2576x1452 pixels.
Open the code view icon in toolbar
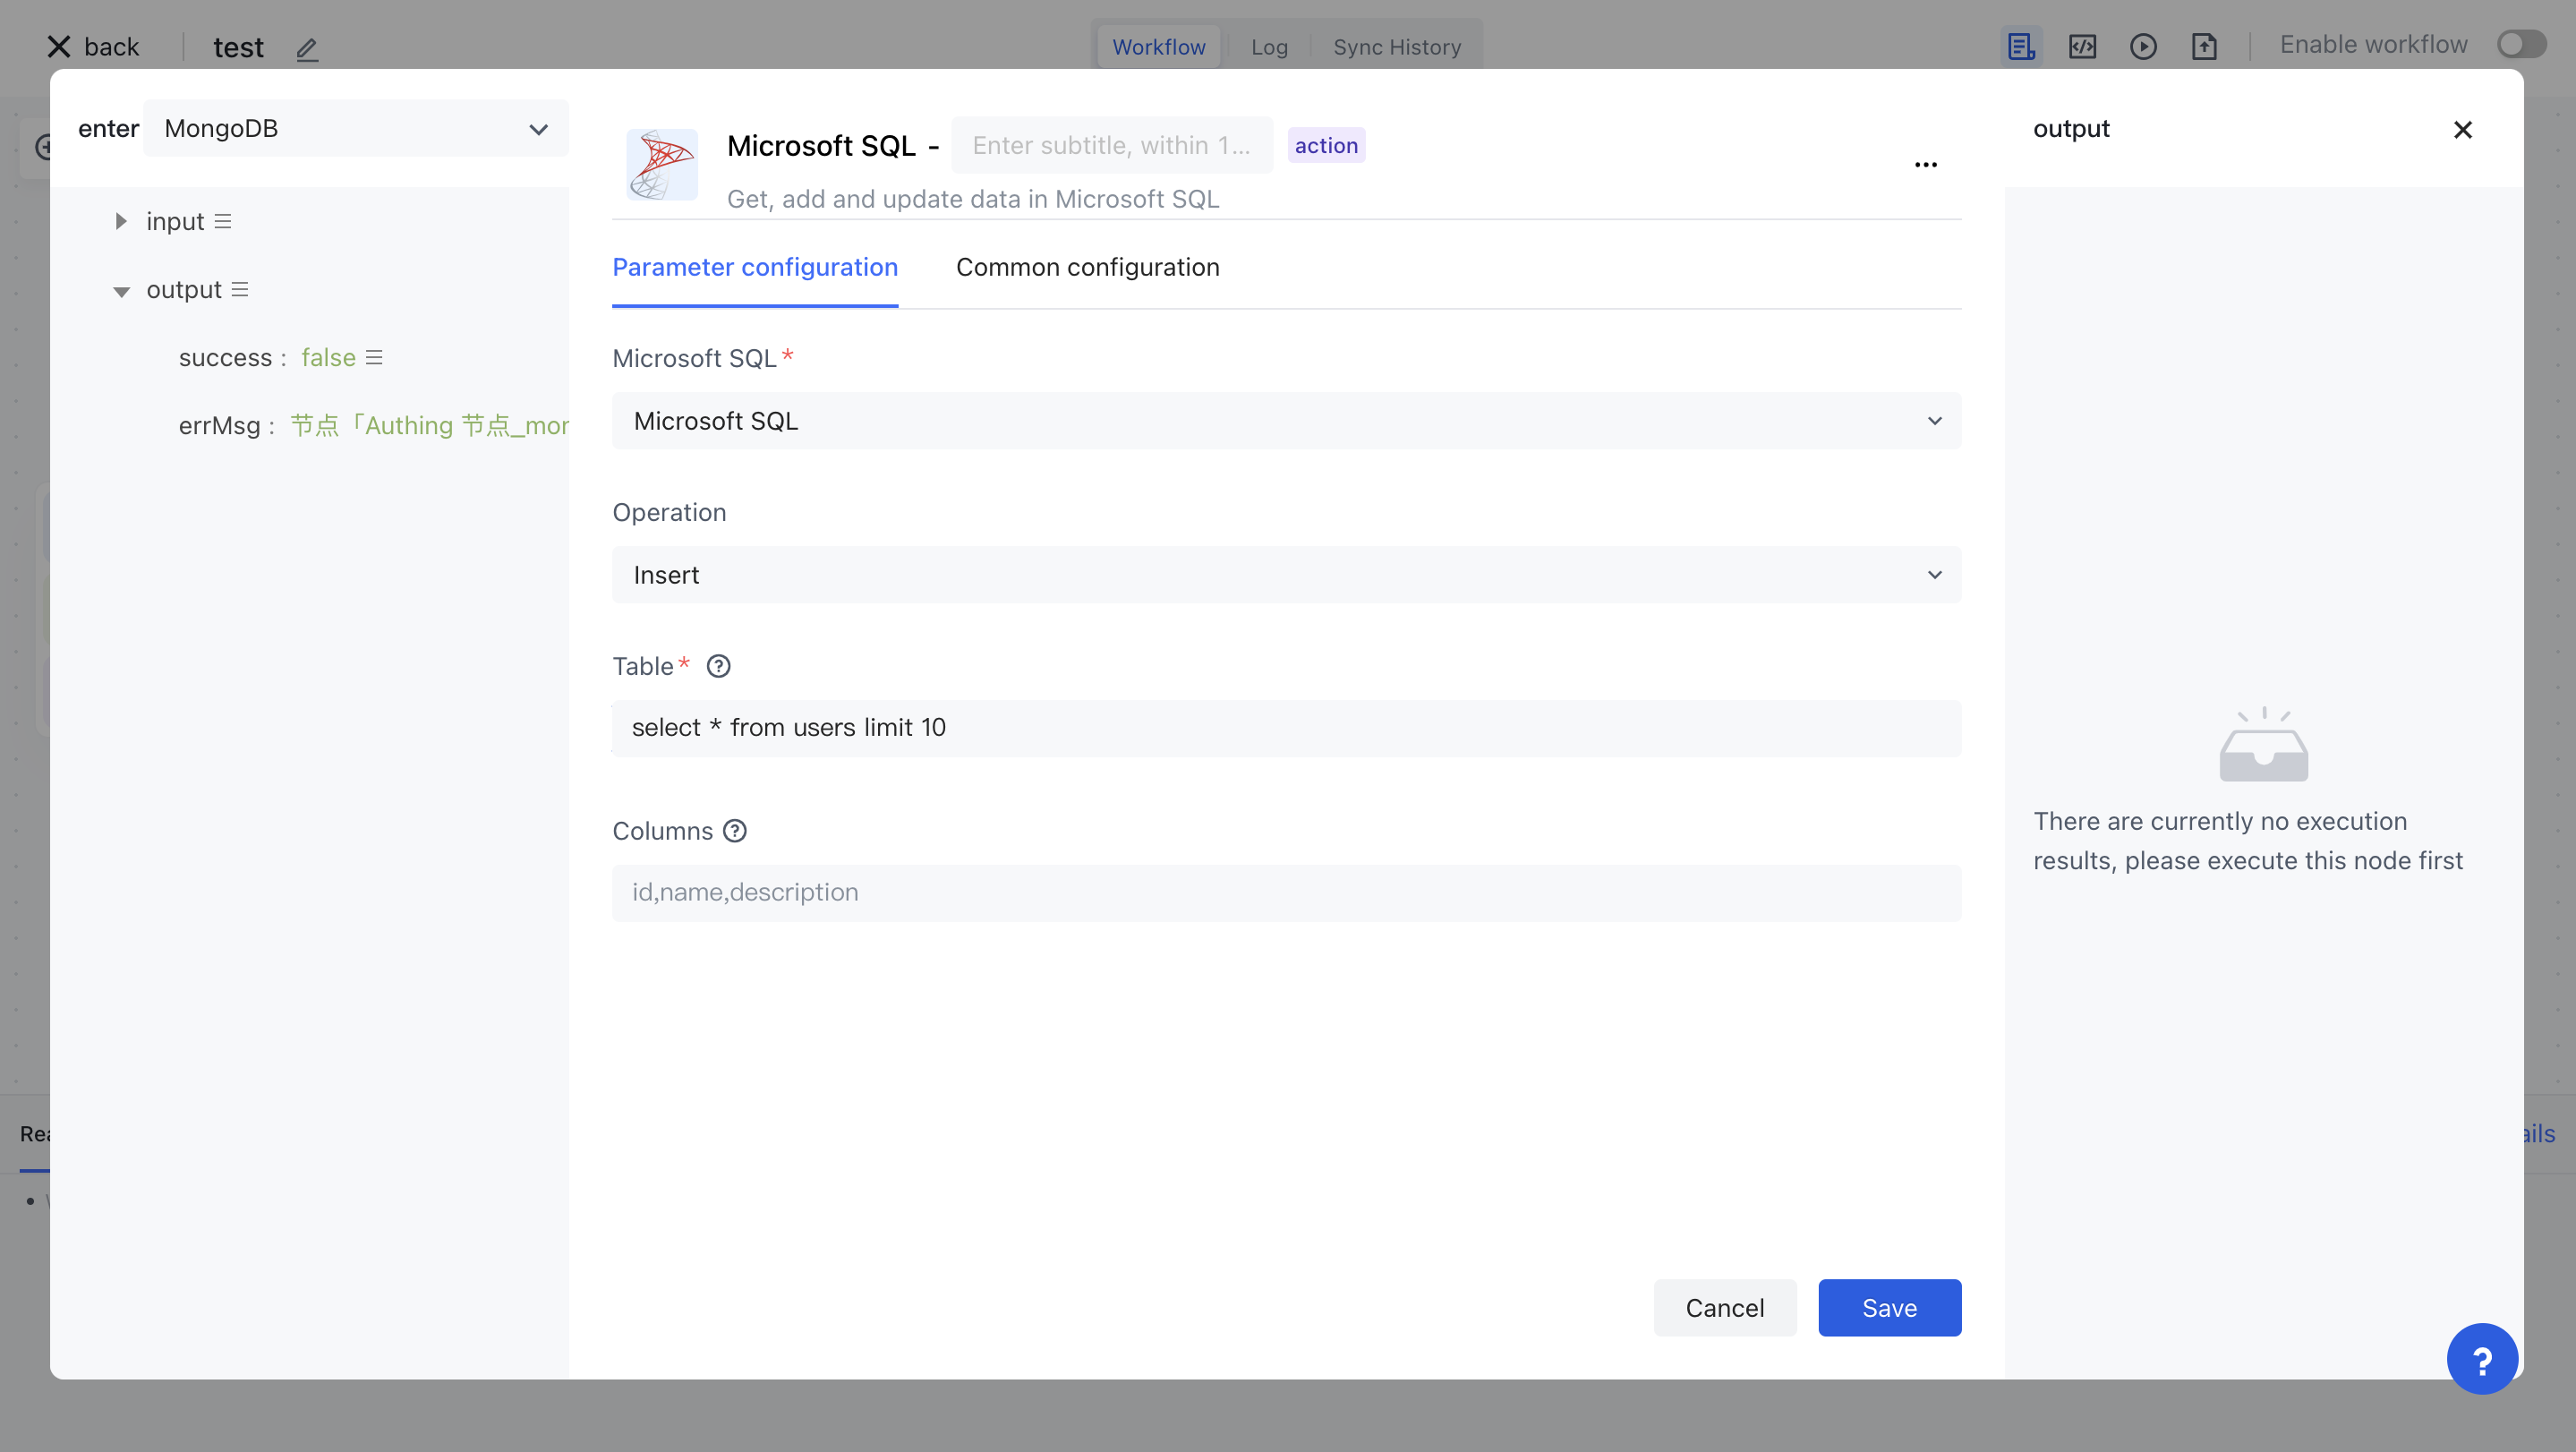point(2082,47)
